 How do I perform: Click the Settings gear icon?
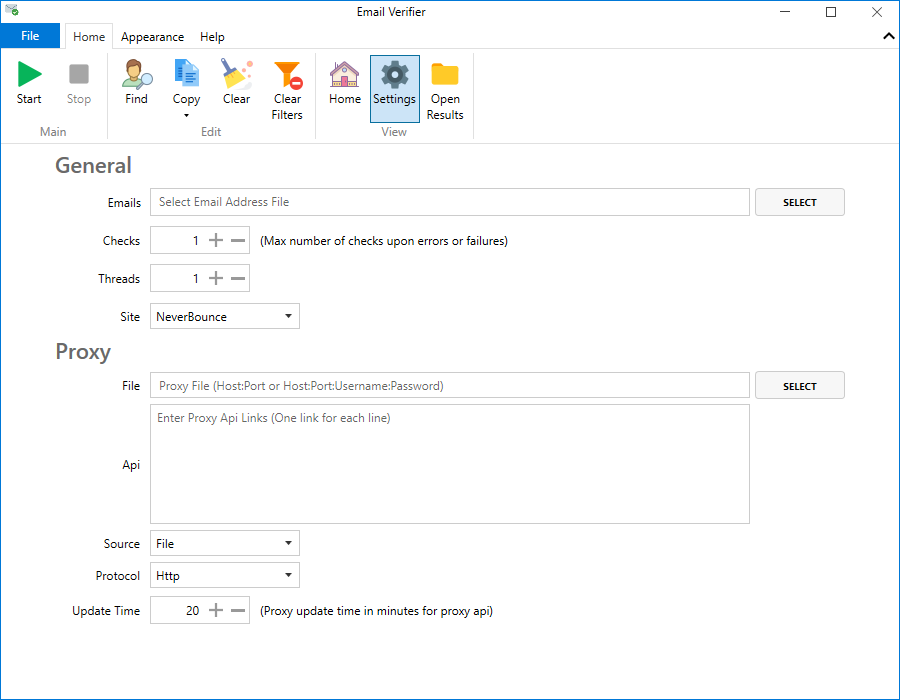point(395,74)
